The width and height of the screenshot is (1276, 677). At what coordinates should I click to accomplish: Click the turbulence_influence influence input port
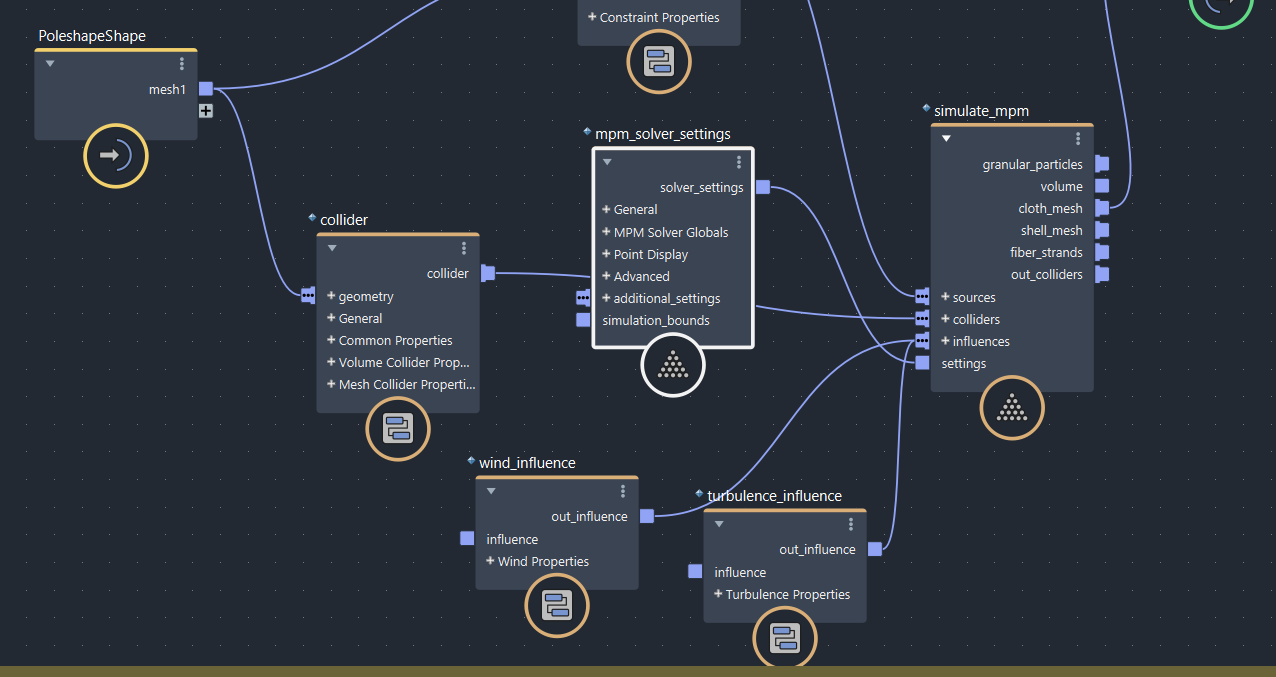pyautogui.click(x=695, y=571)
